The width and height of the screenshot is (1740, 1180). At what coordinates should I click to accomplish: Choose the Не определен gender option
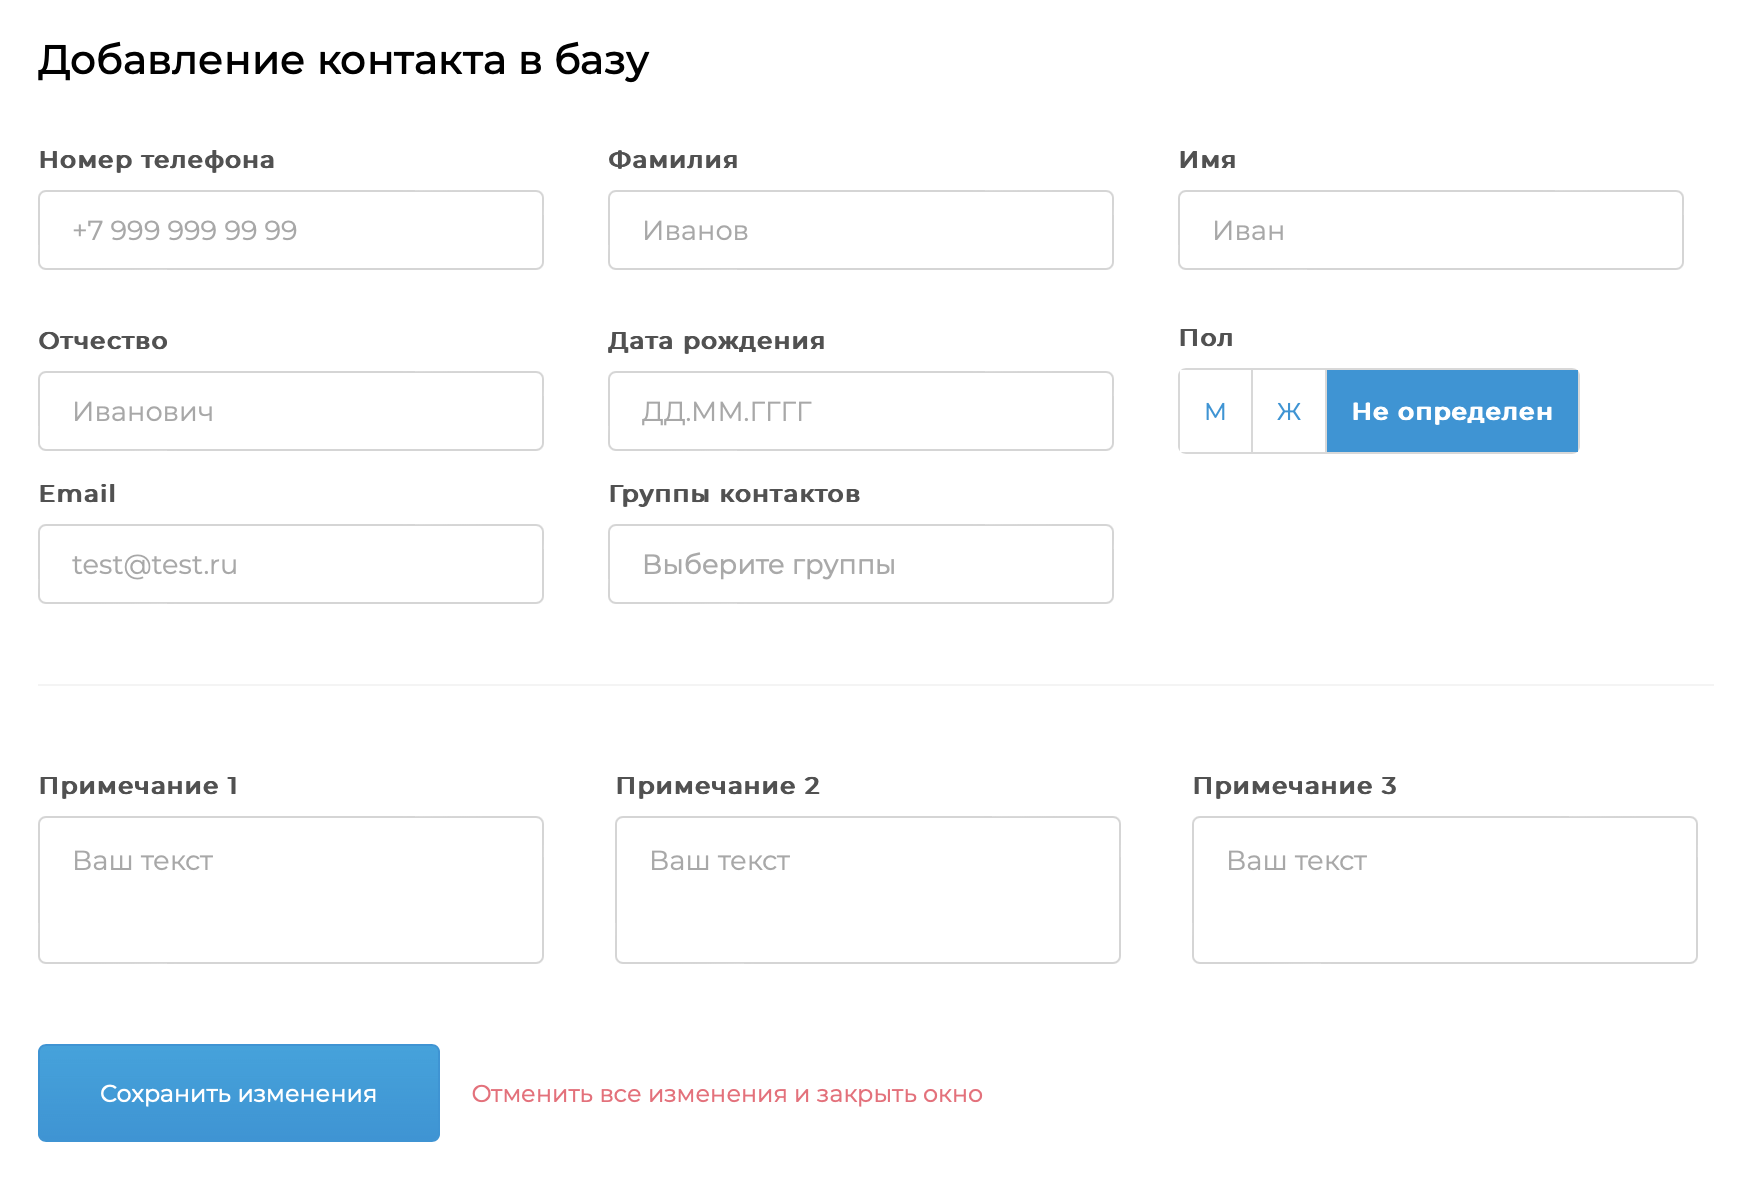point(1452,411)
